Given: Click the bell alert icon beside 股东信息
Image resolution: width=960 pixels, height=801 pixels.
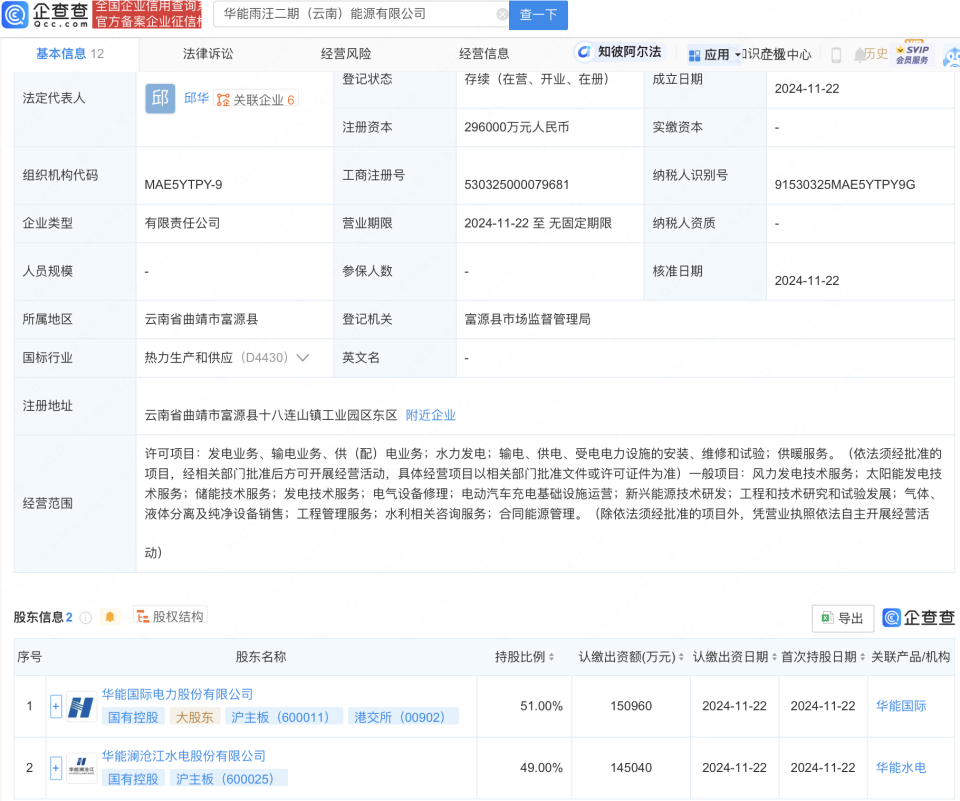Looking at the screenshot, I should 110,617.
